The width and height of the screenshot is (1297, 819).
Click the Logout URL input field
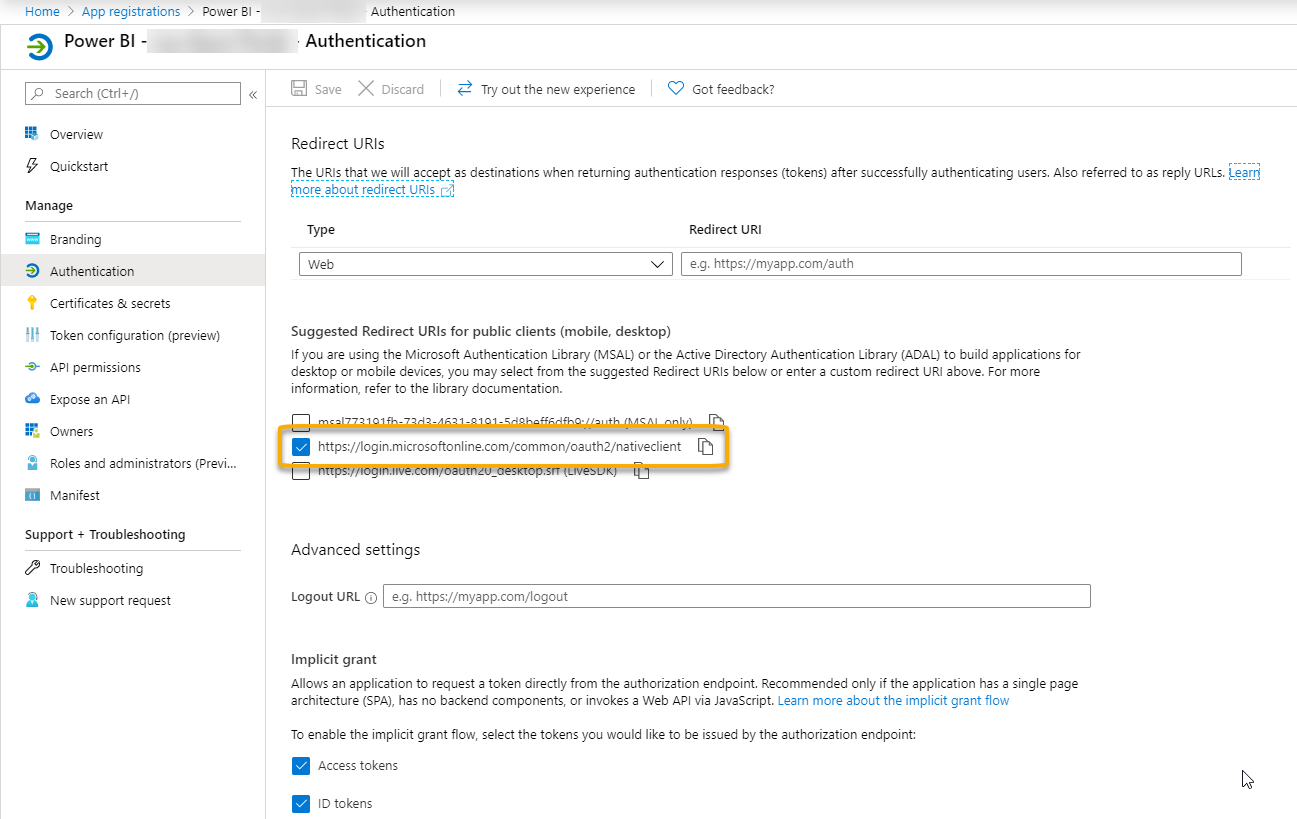pyautogui.click(x=737, y=596)
